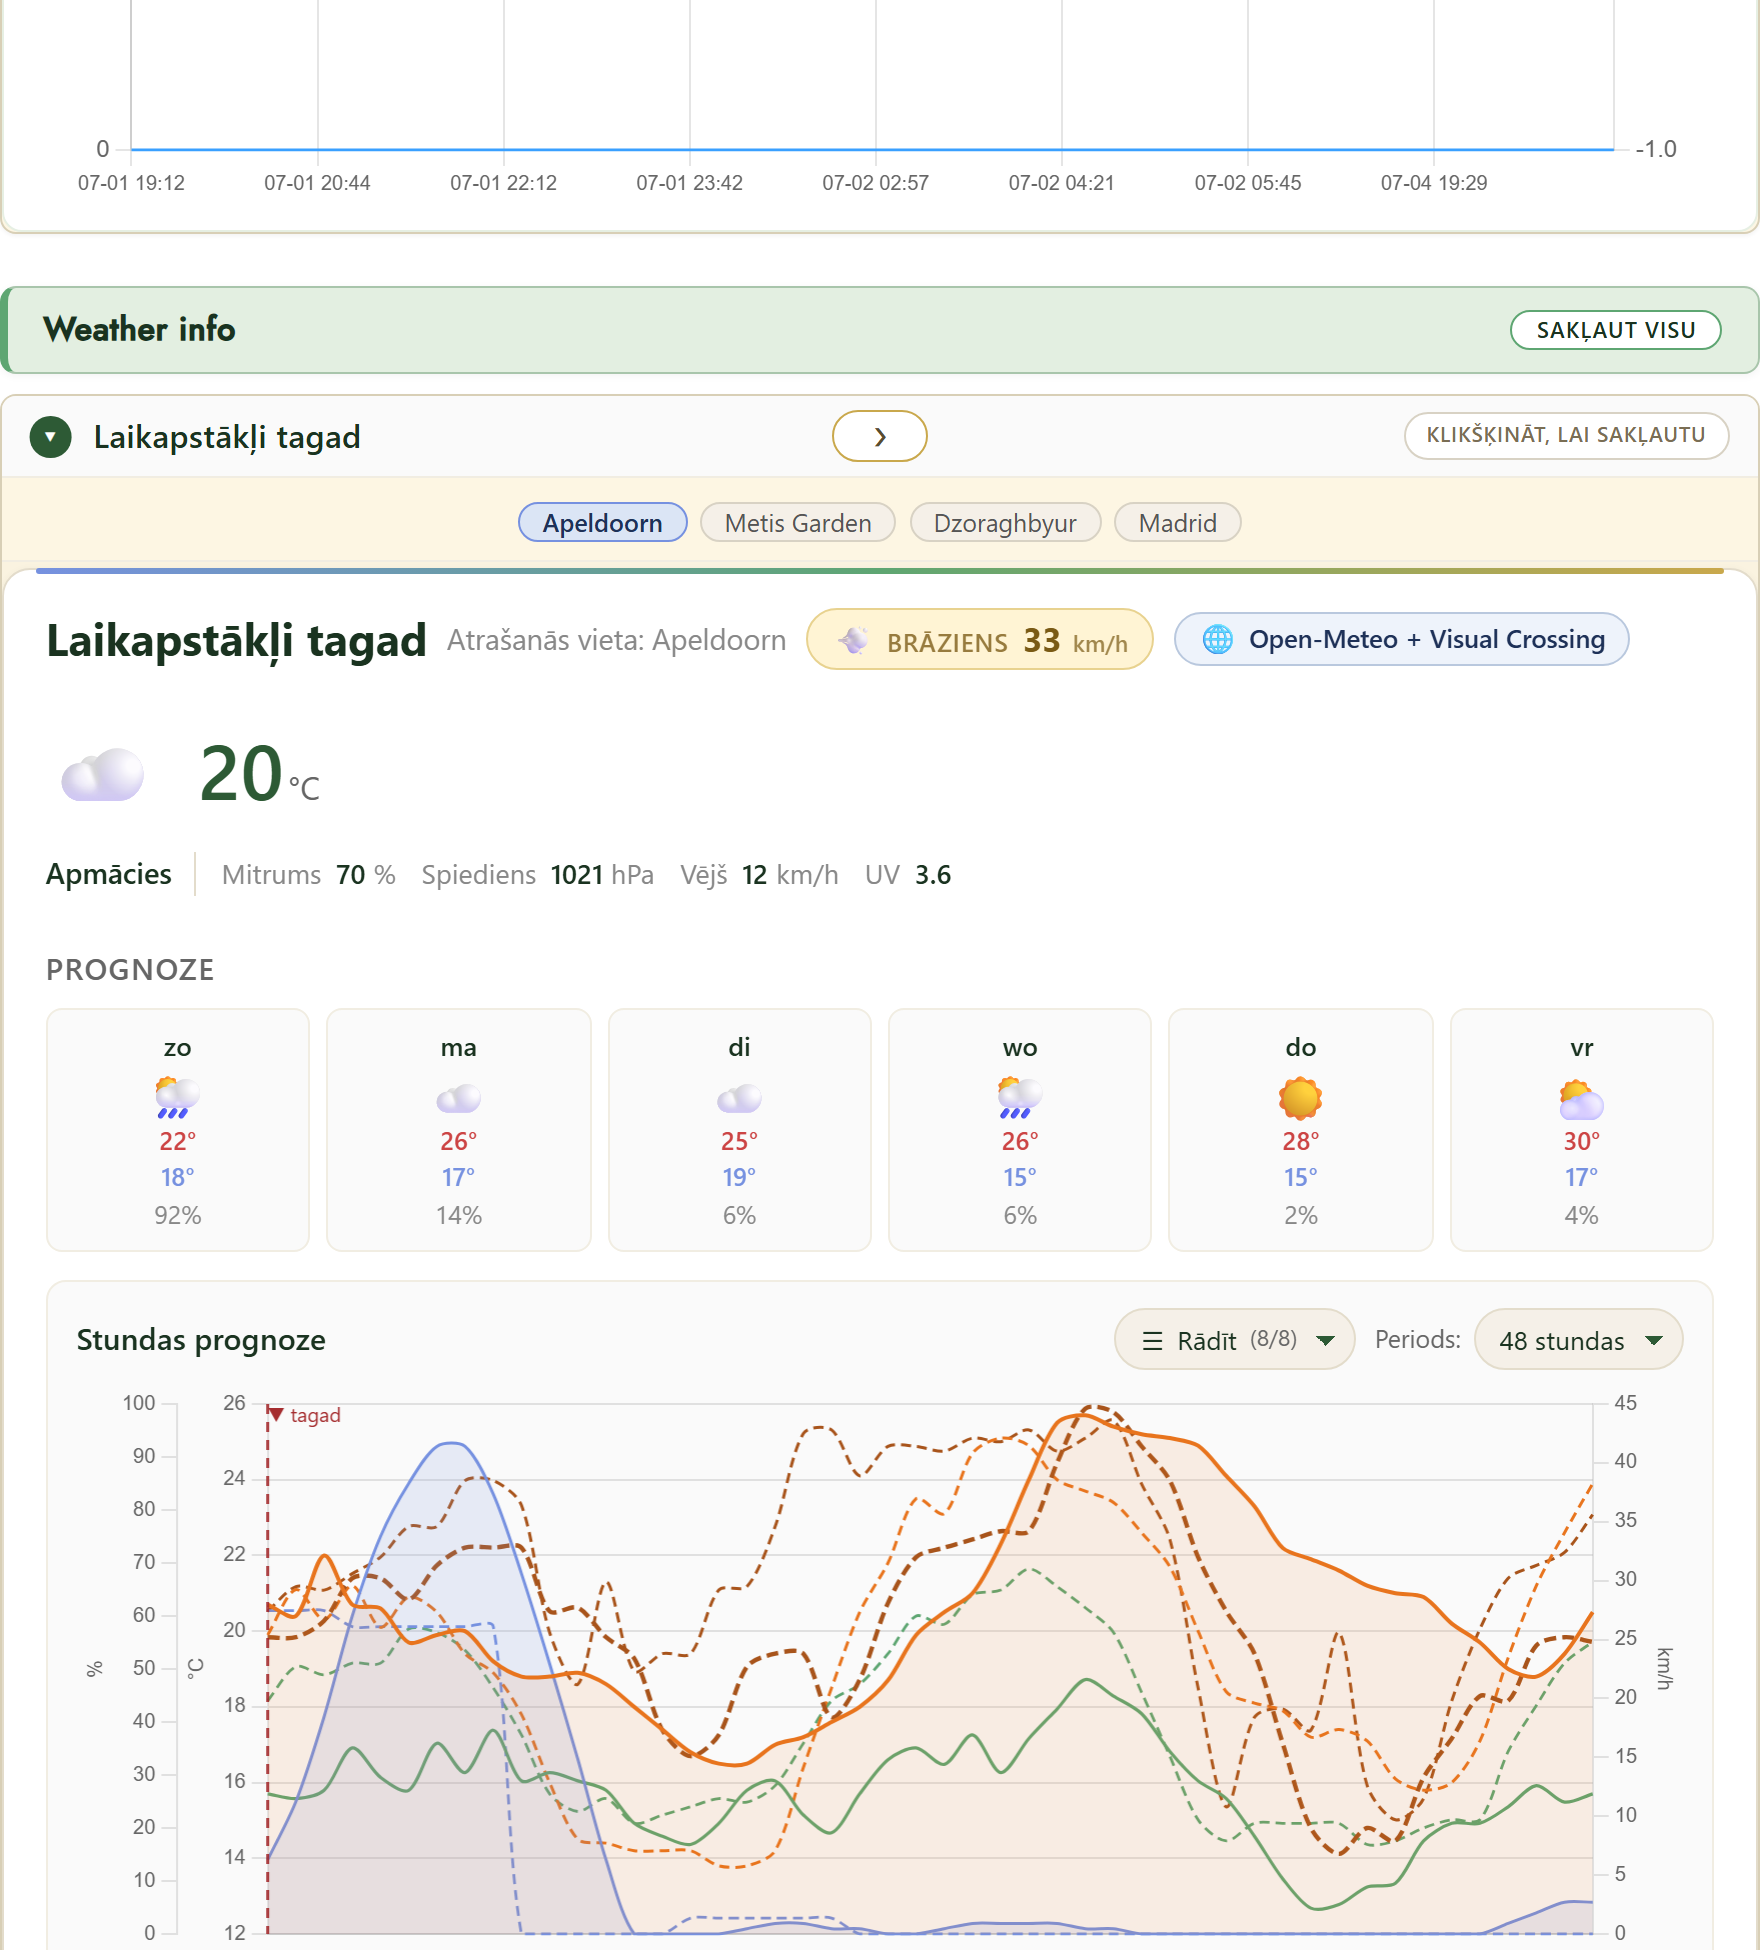This screenshot has height=1950, width=1760.
Task: Click the tagad marker on hourly chart
Action: click(x=306, y=1415)
